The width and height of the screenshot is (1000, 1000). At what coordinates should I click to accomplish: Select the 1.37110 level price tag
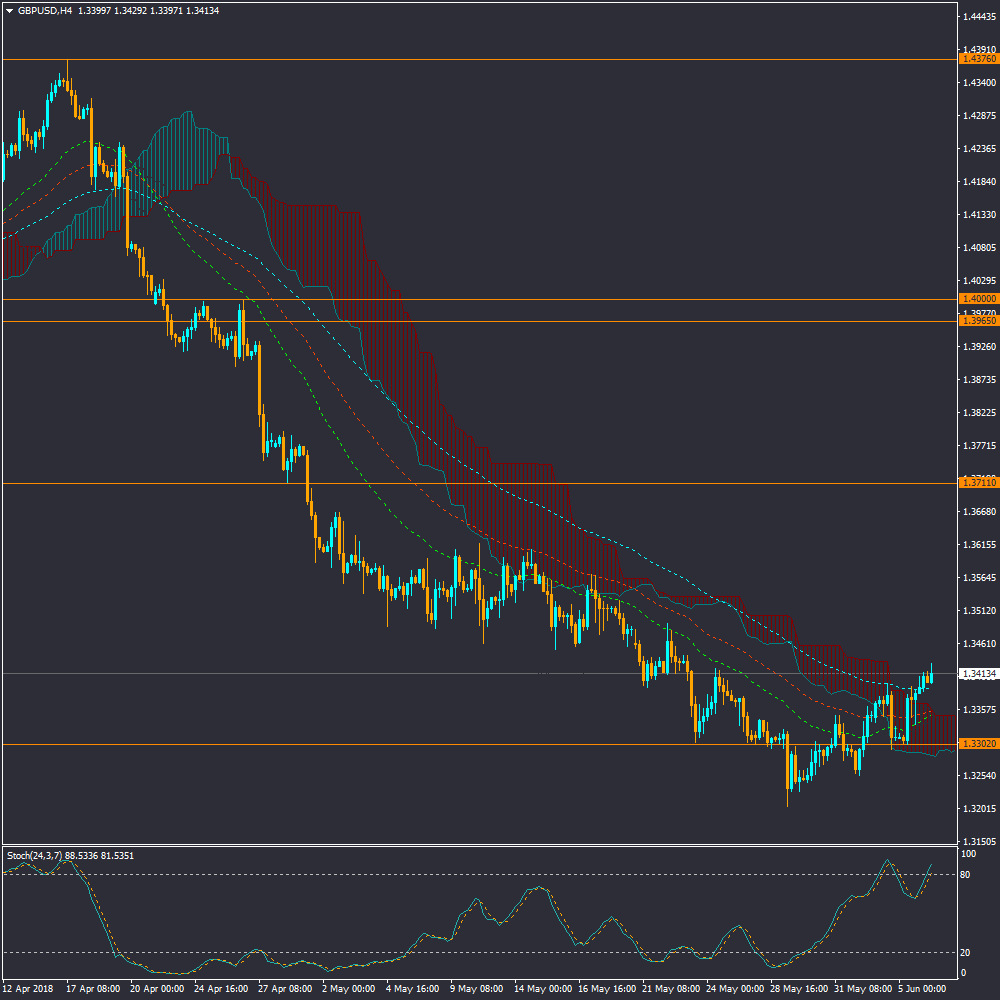pyautogui.click(x=978, y=483)
